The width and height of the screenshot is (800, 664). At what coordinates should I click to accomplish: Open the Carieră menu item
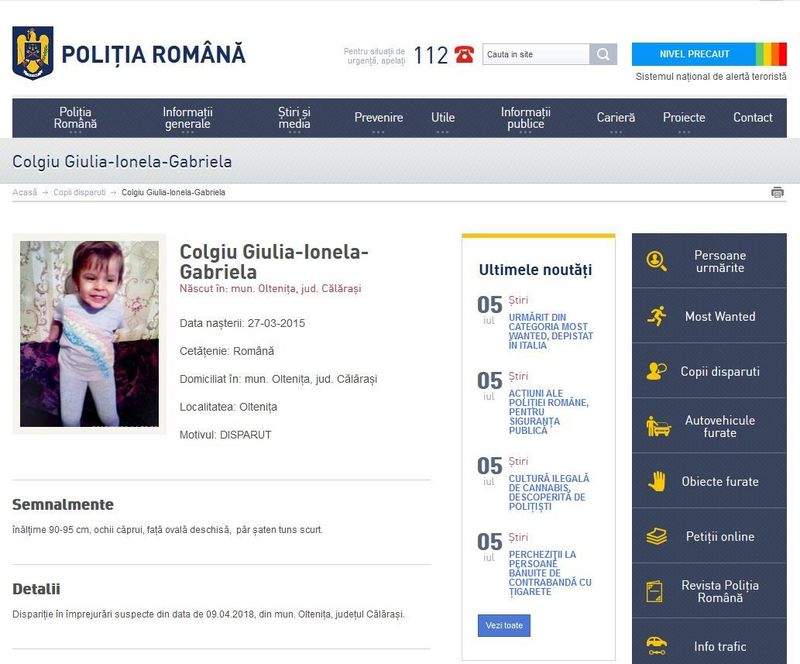click(x=615, y=118)
